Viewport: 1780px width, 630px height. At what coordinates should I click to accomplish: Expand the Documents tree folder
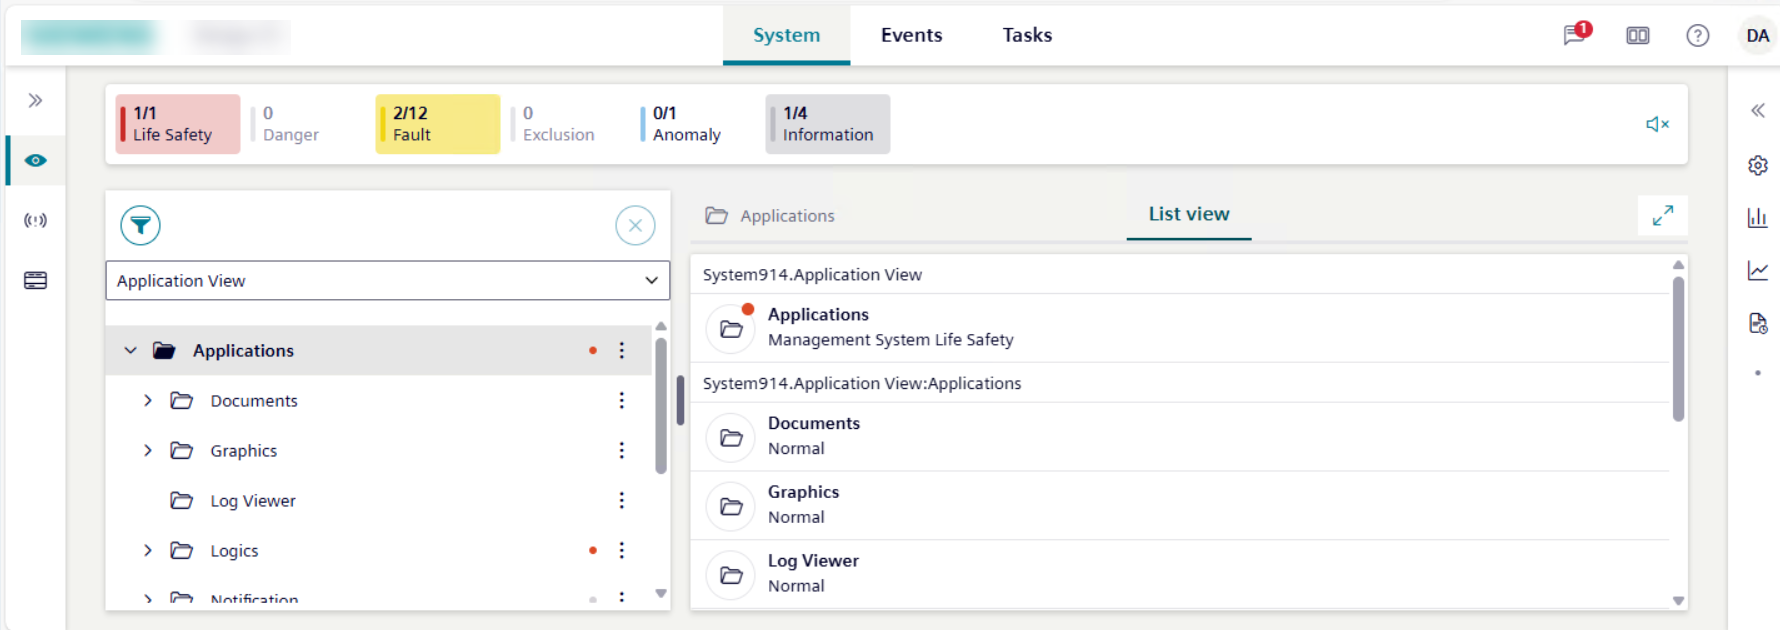tap(148, 401)
